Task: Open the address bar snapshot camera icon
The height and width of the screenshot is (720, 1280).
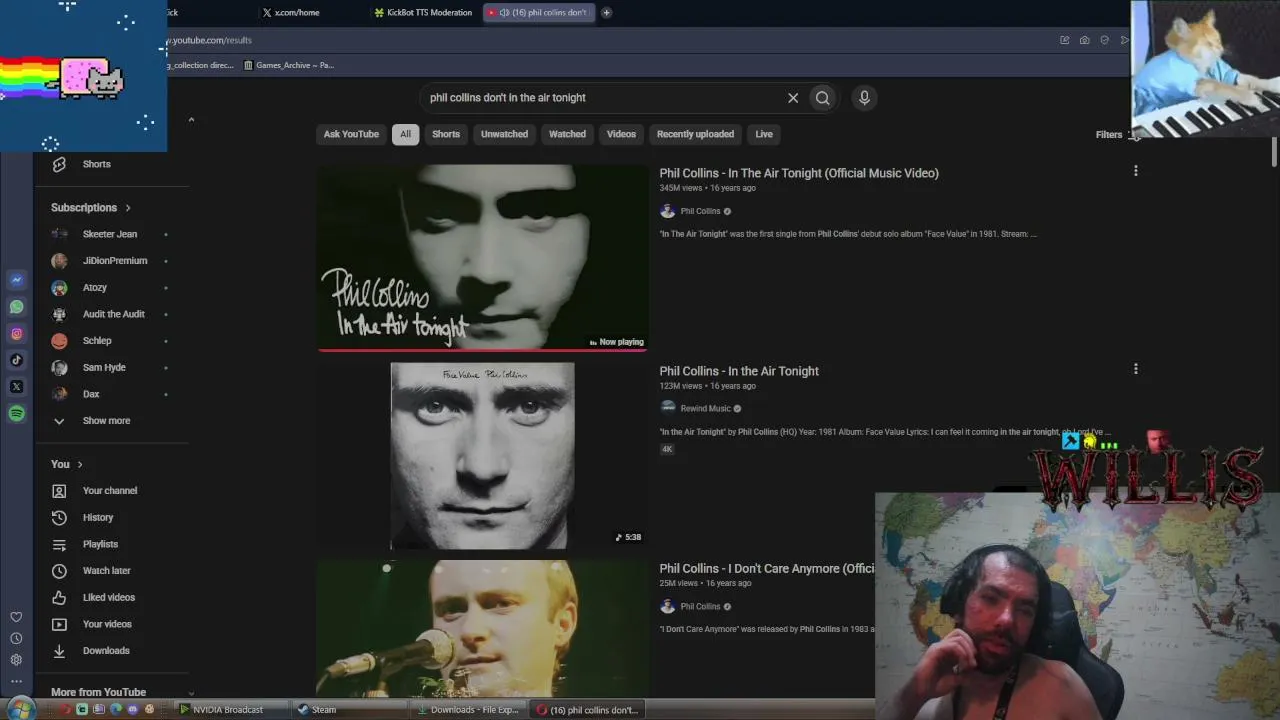Action: click(x=1084, y=40)
